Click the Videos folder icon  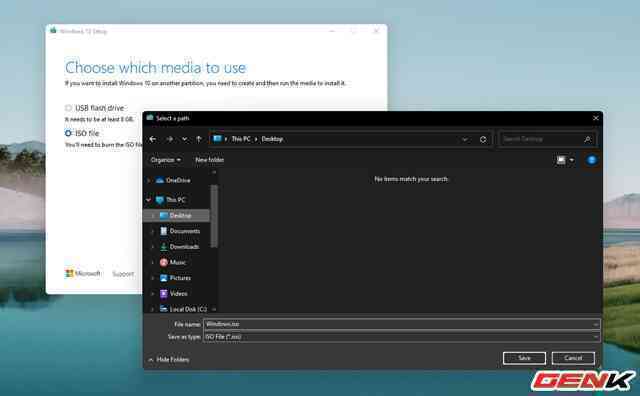[x=164, y=294]
